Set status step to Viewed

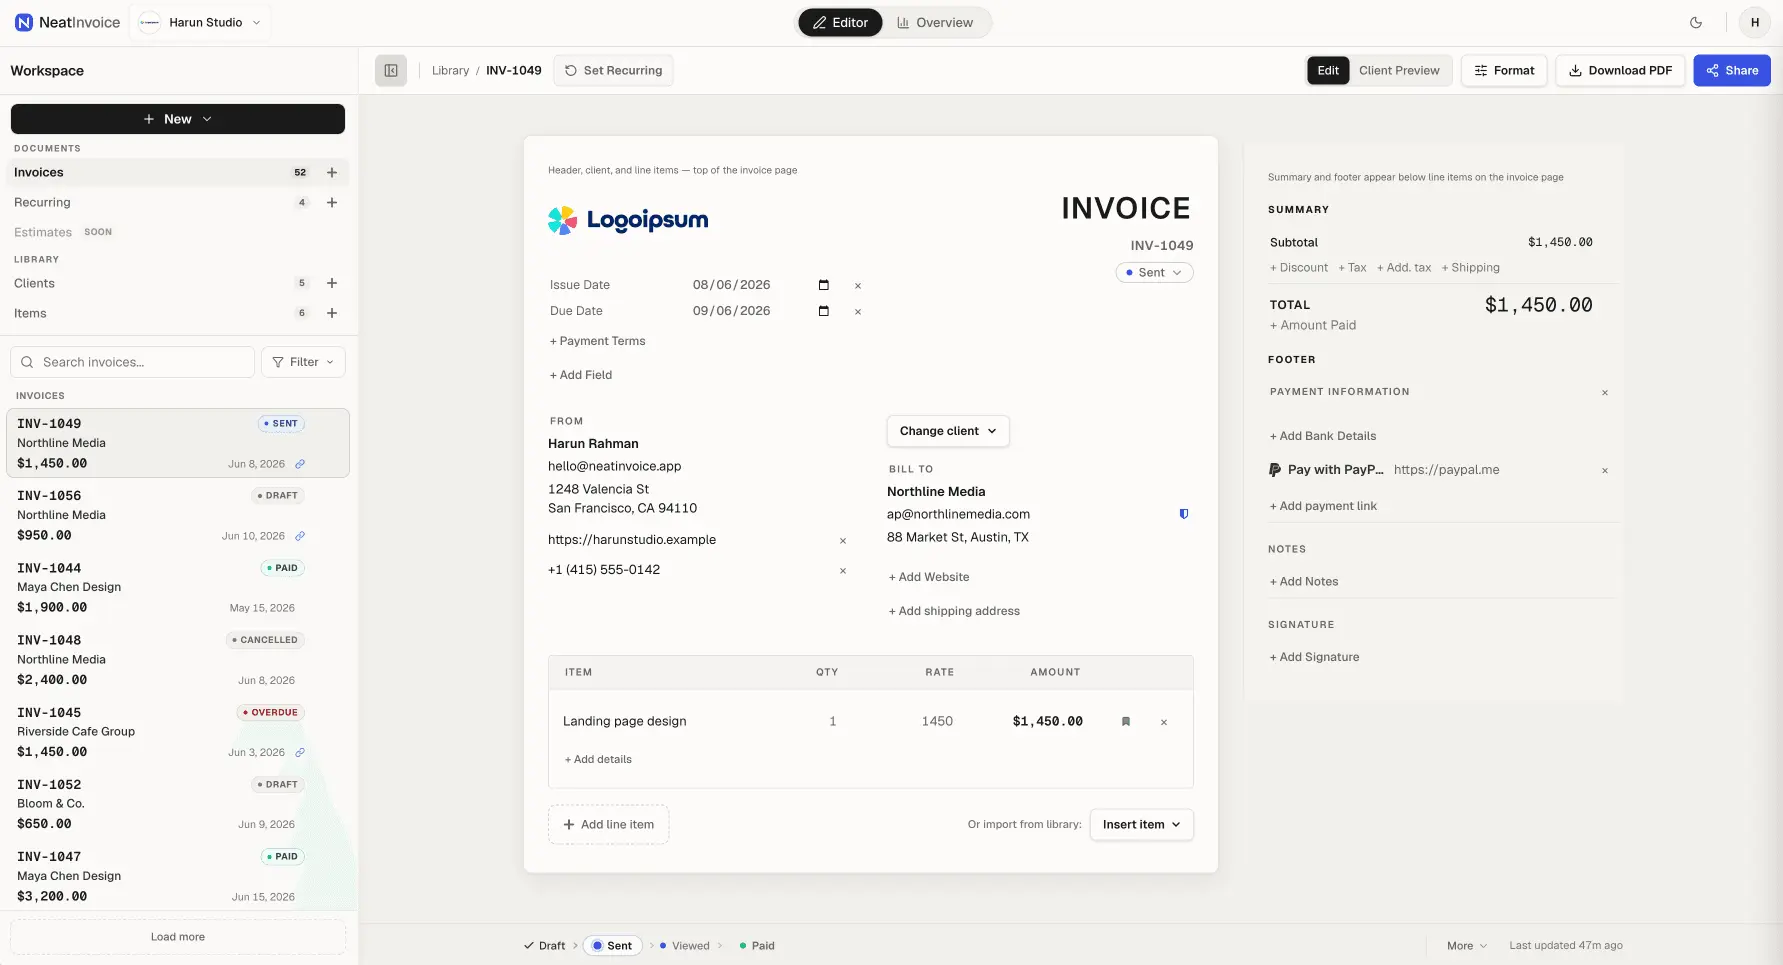coord(685,945)
